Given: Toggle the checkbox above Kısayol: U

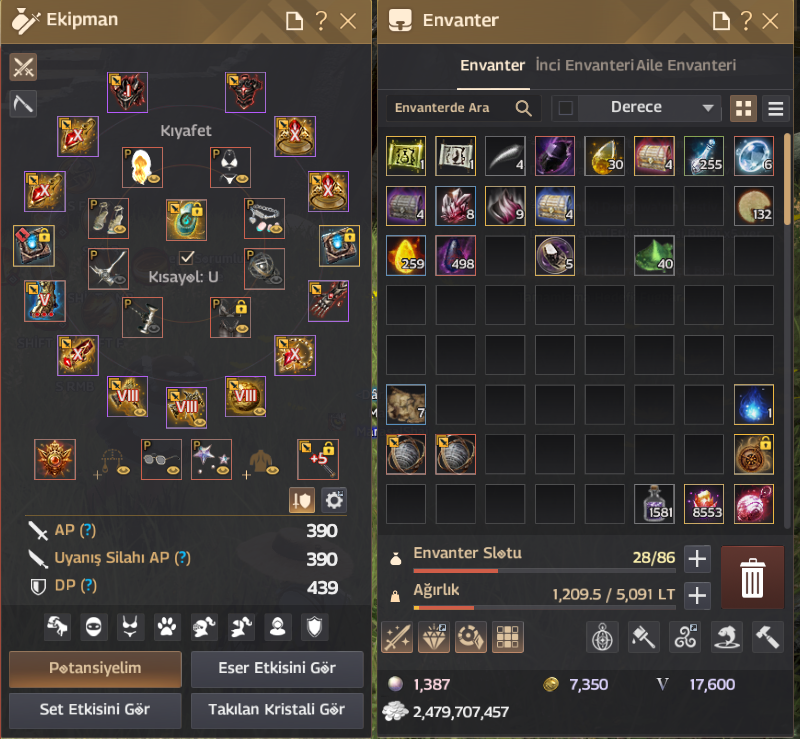Looking at the screenshot, I should tap(187, 257).
